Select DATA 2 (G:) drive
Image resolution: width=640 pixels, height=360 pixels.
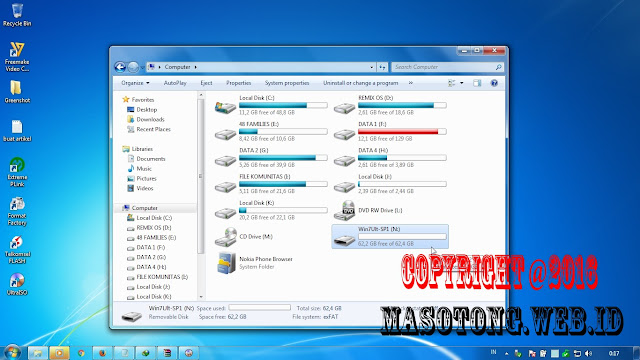pos(271,158)
